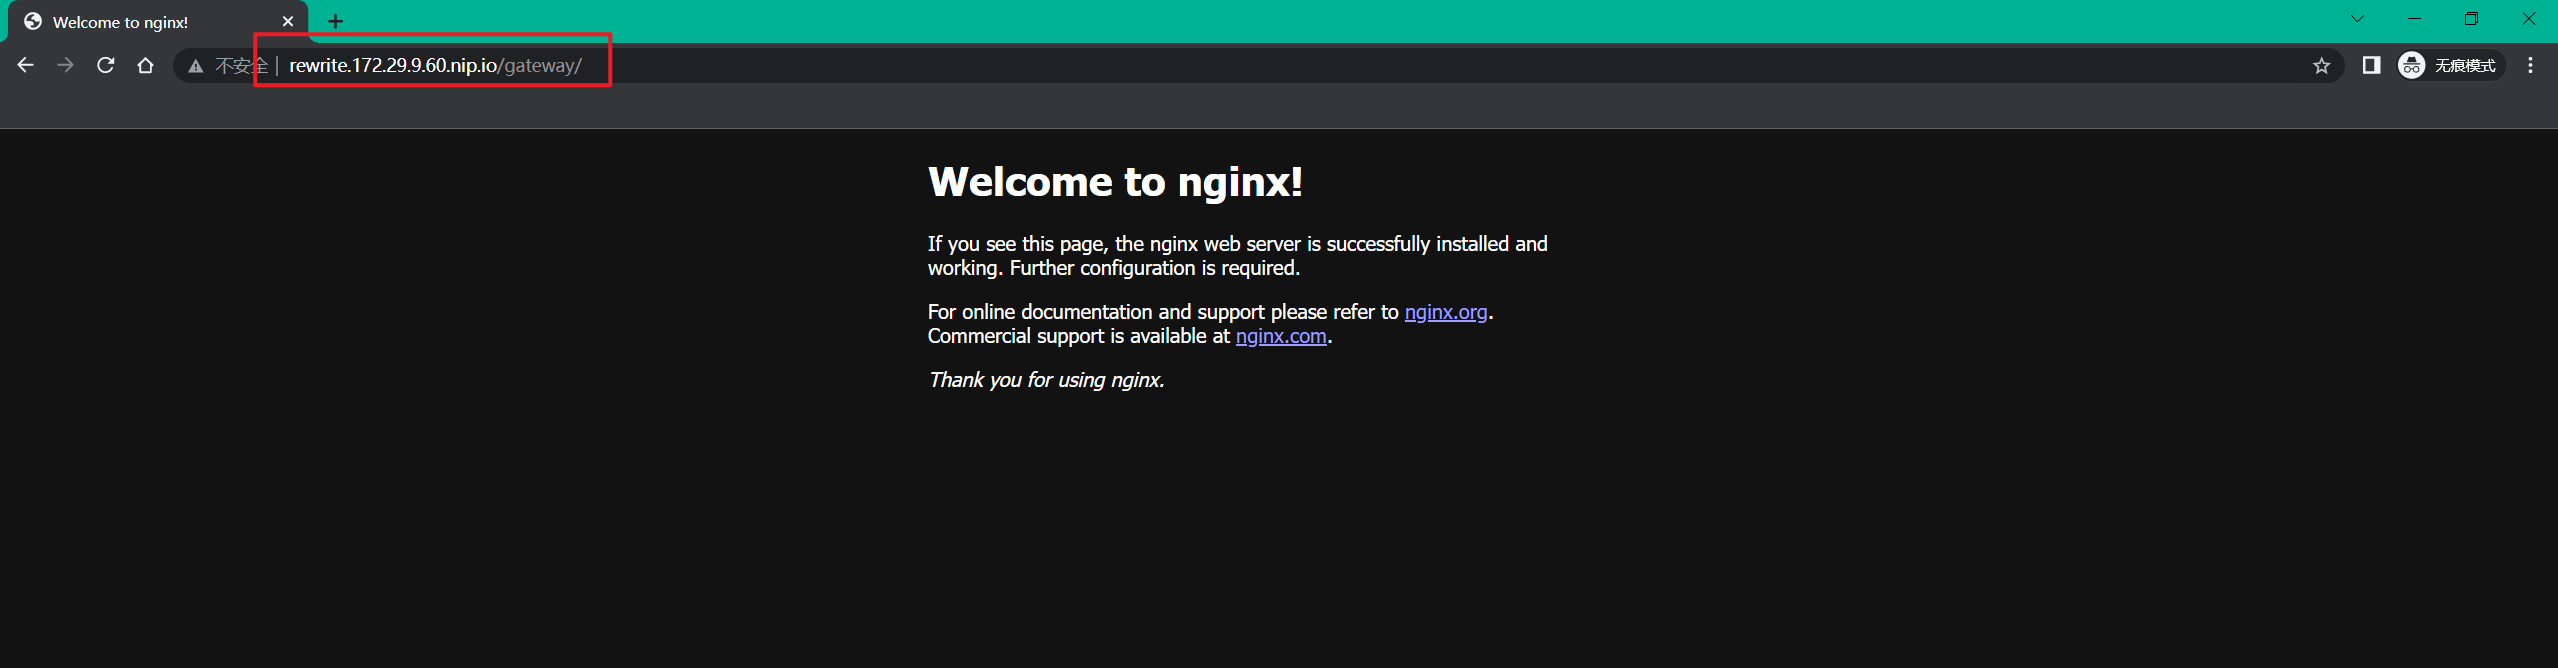This screenshot has height=668, width=2558.
Task: Restore down the browser window
Action: pos(2471,19)
